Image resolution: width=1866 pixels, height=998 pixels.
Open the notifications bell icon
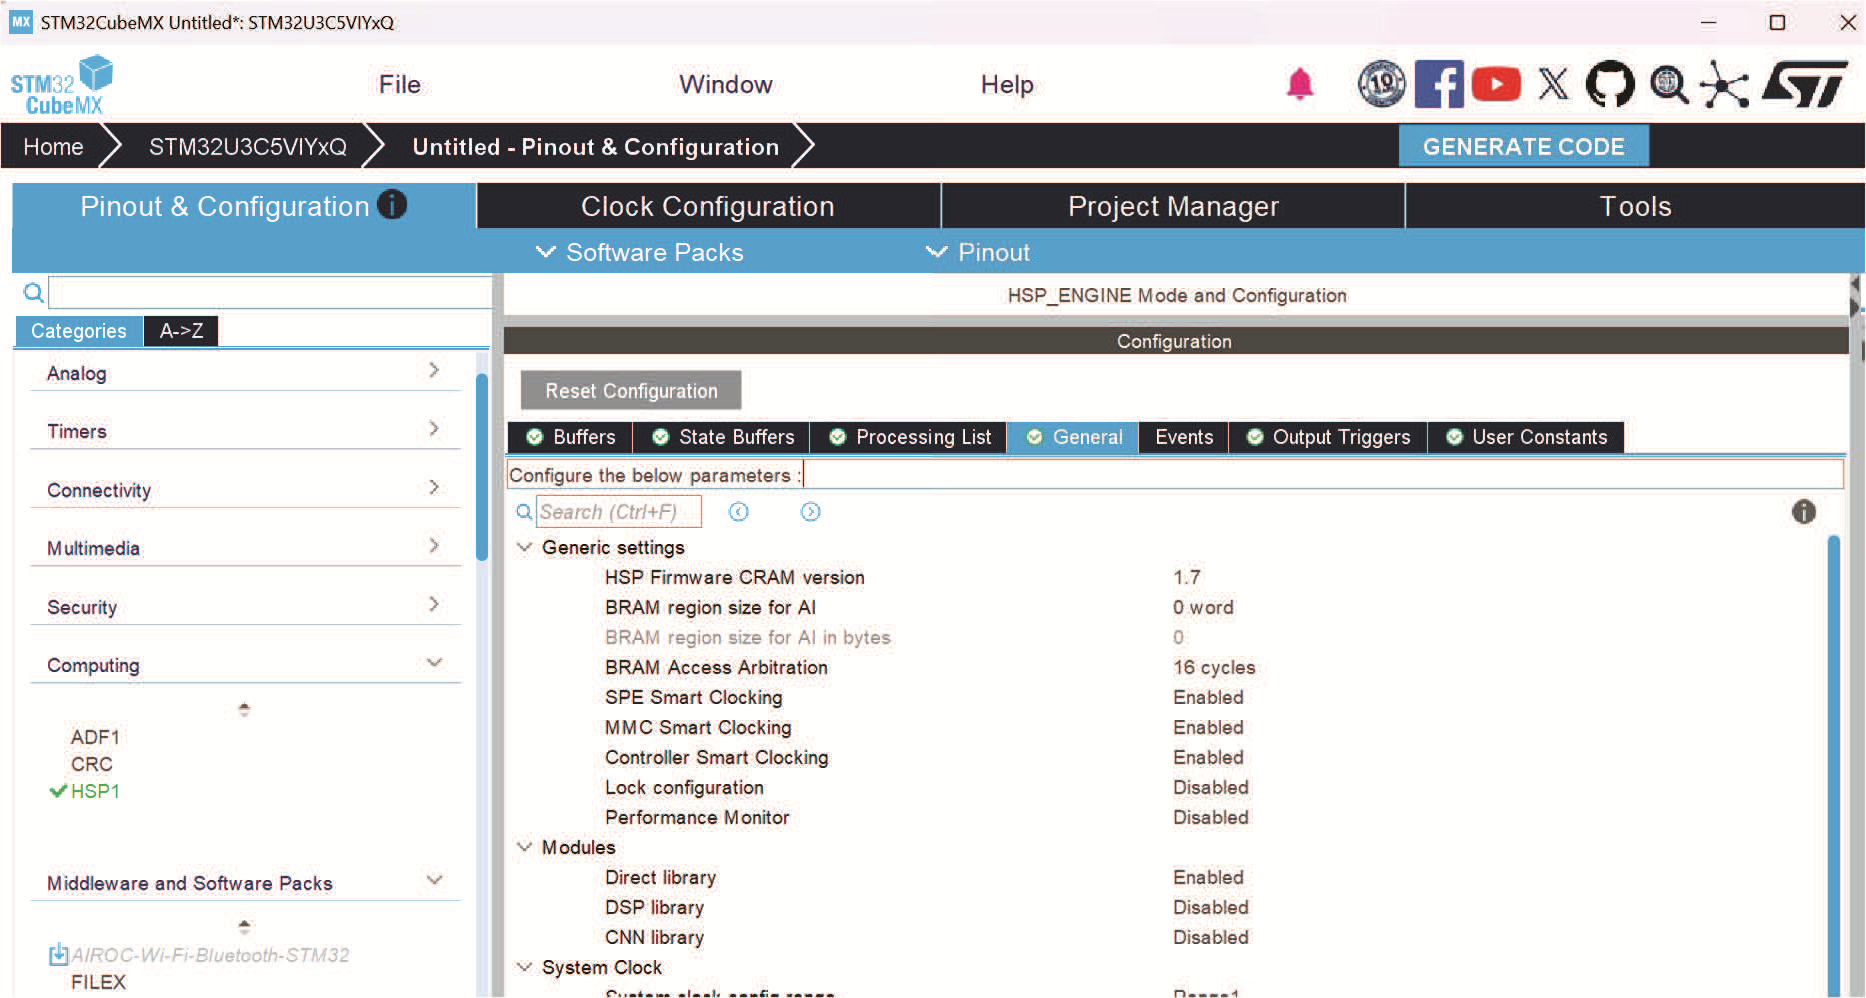click(x=1299, y=84)
